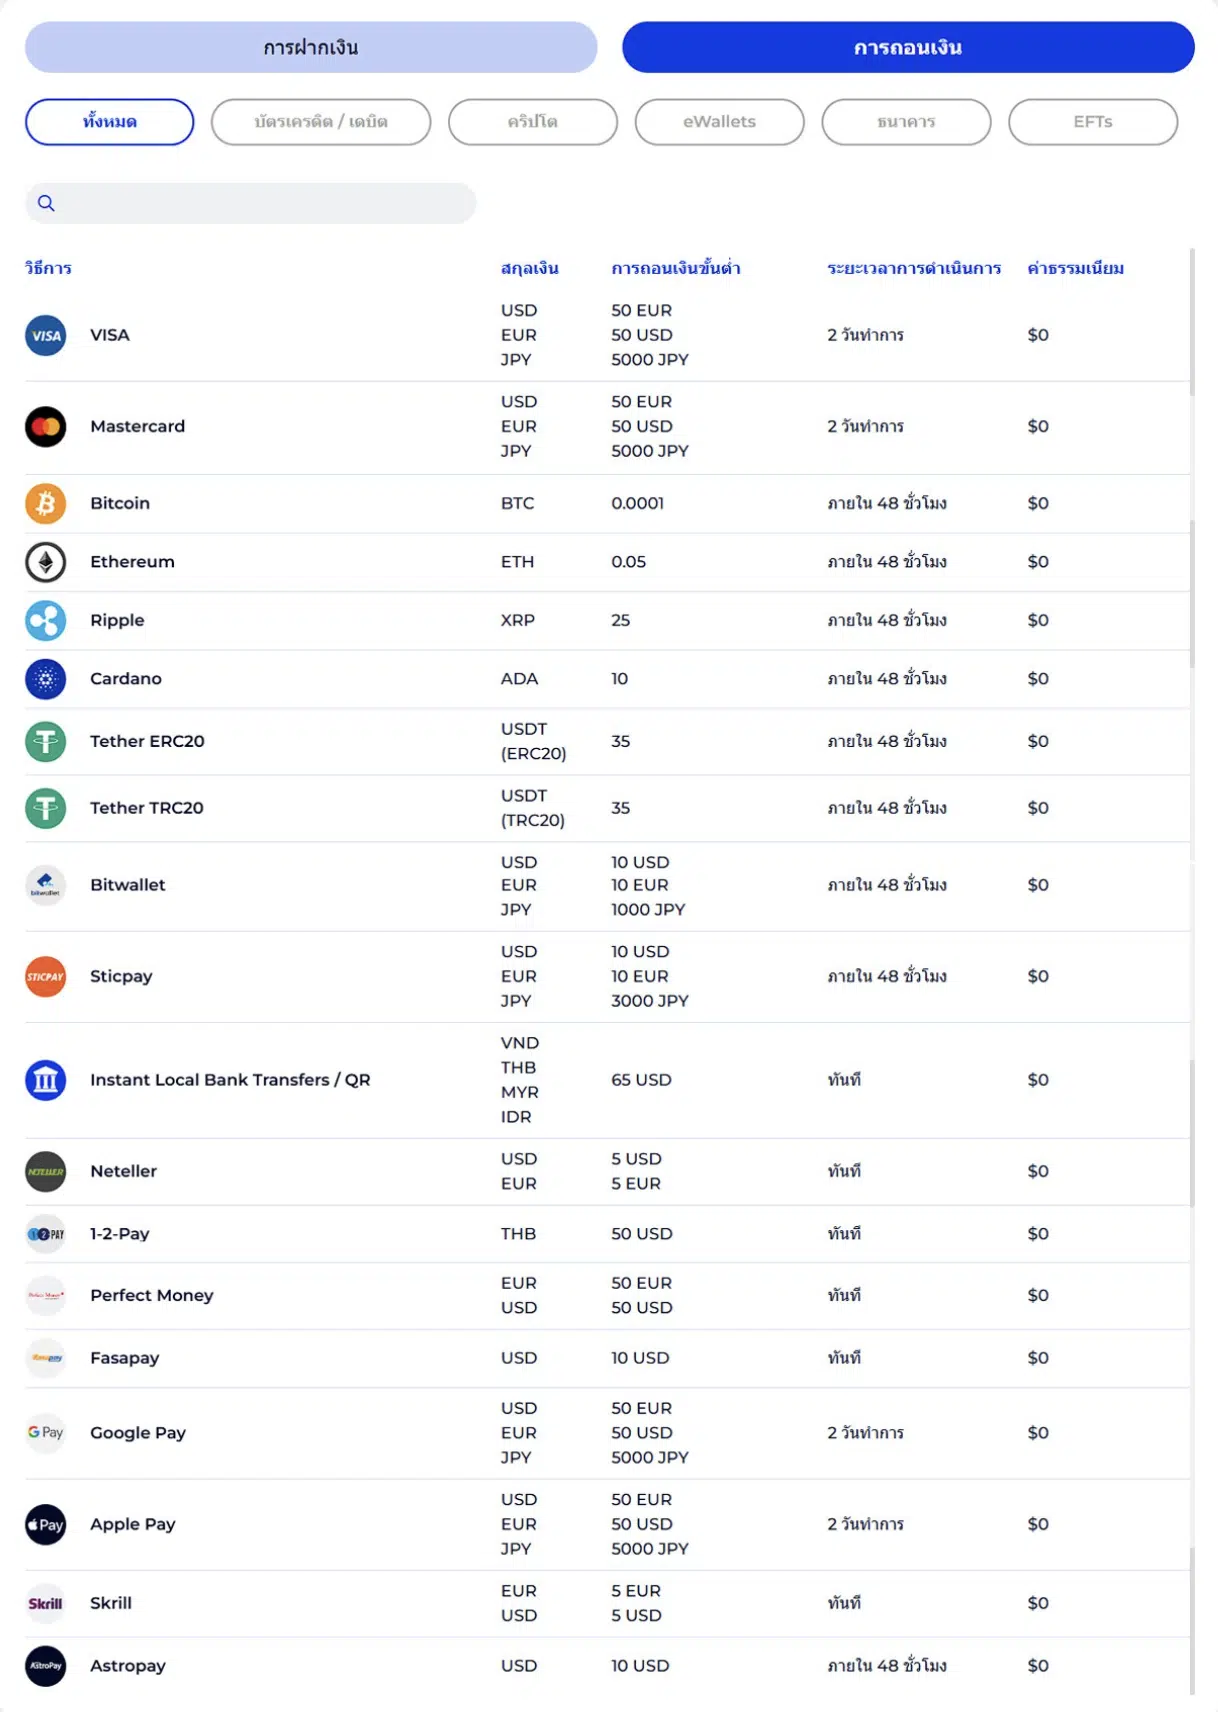Focus the payment method search field
Image resolution: width=1218 pixels, height=1712 pixels.
pyautogui.click(x=251, y=204)
